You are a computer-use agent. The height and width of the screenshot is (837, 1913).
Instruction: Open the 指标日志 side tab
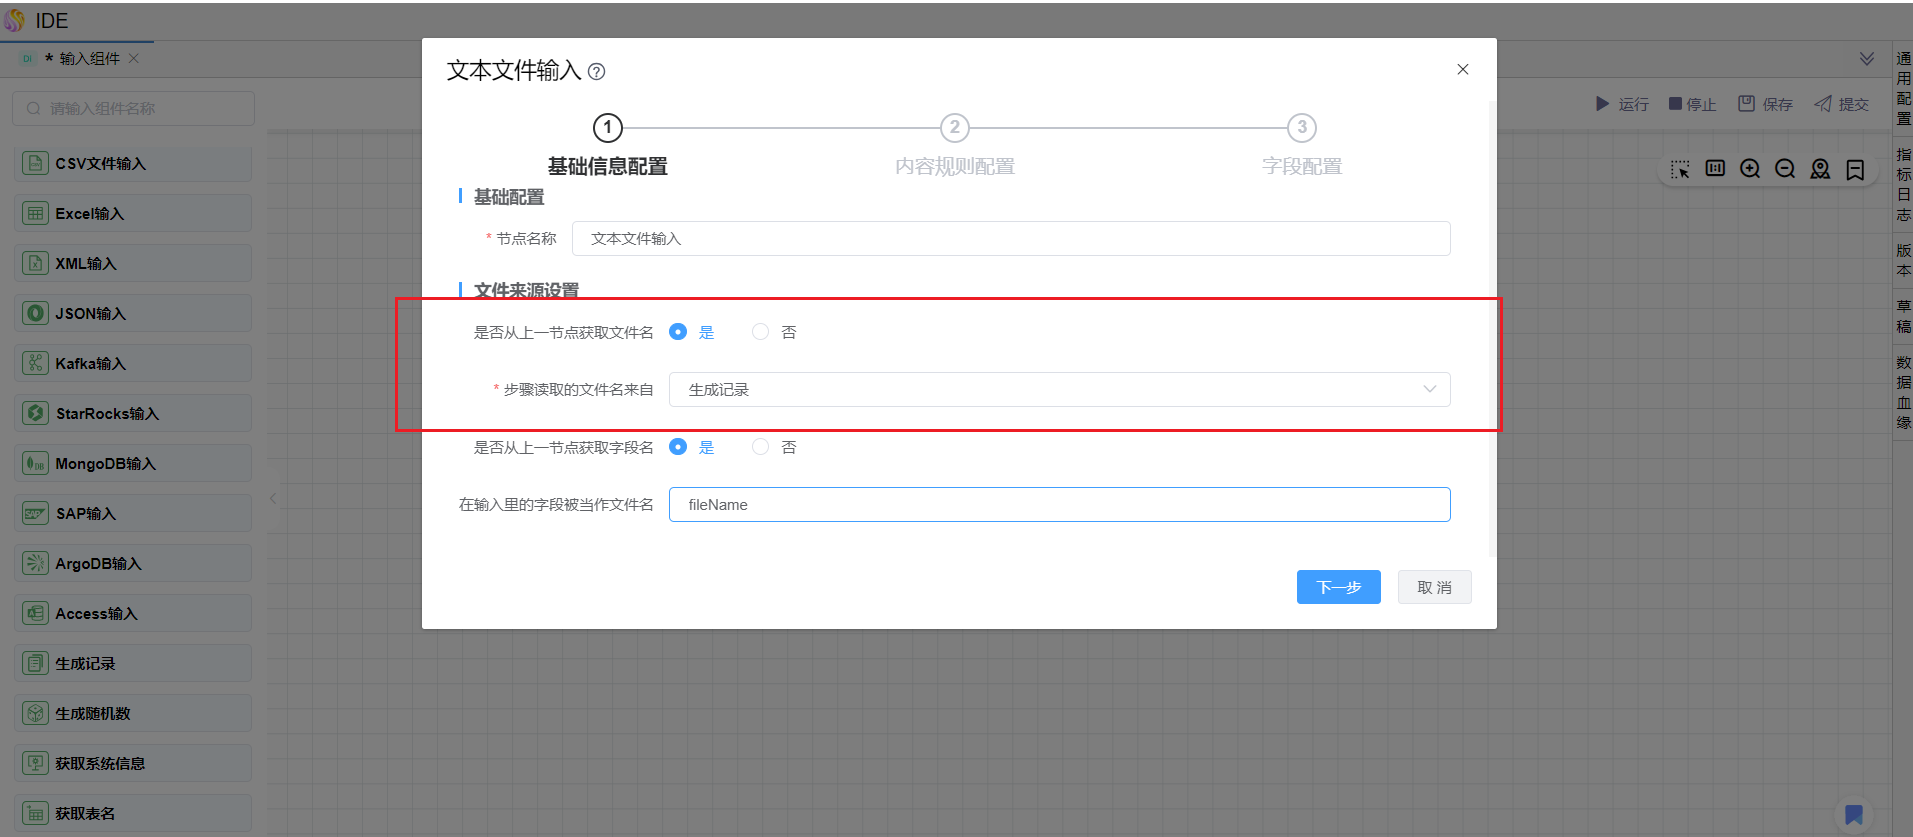click(1903, 184)
